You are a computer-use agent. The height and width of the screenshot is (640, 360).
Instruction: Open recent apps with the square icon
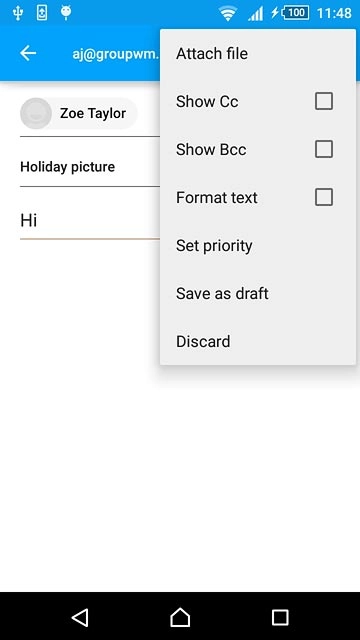pyautogui.click(x=280, y=617)
